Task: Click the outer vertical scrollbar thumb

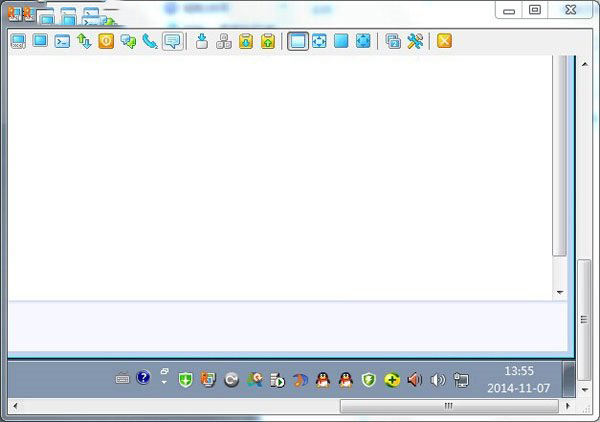Action: click(x=584, y=320)
